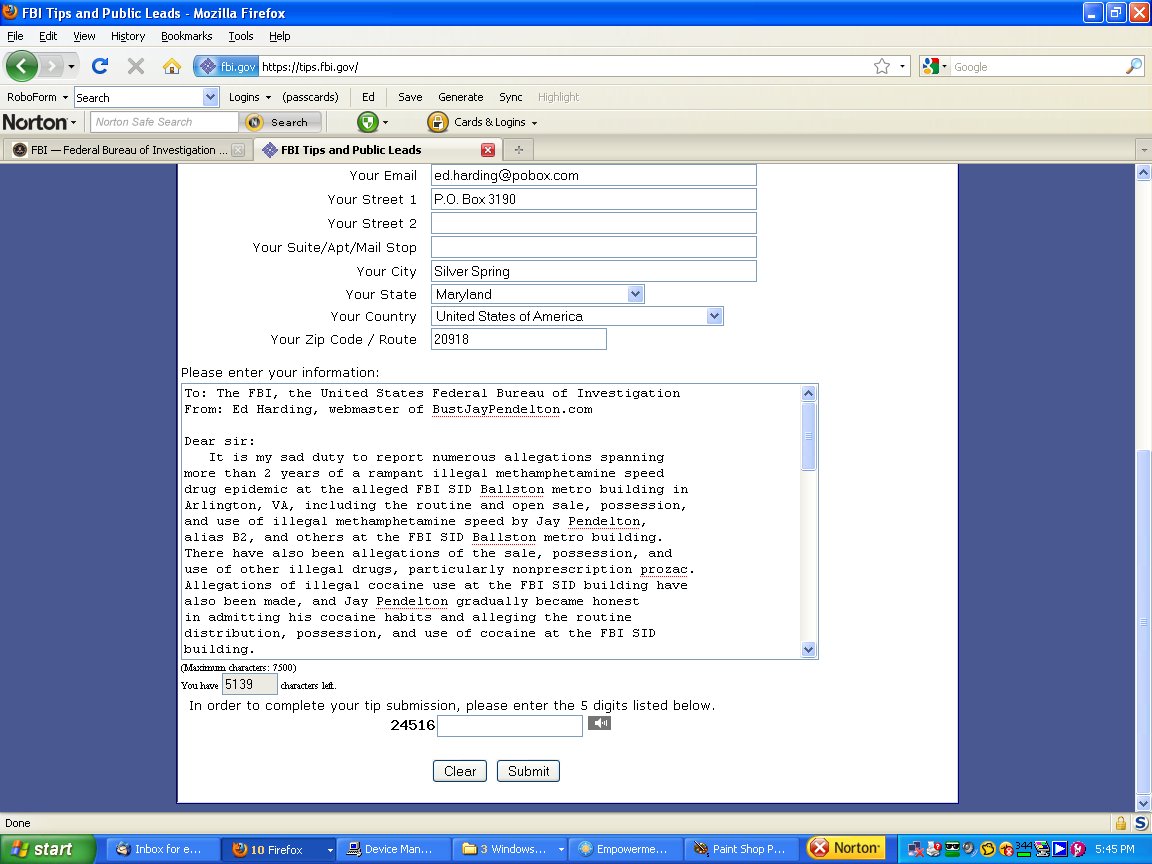Click the page scrollbar up arrow

coord(1143,173)
